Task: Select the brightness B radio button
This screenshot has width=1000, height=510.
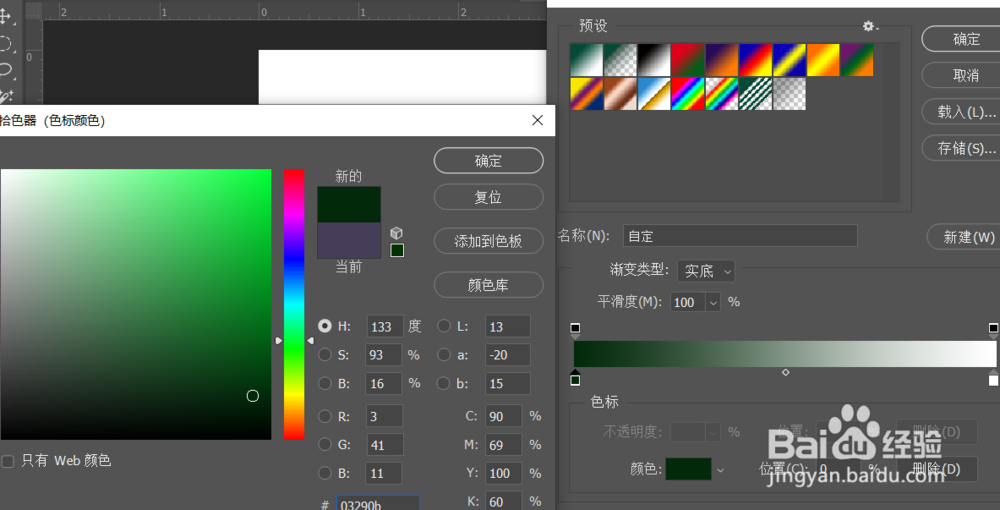Action: point(325,383)
